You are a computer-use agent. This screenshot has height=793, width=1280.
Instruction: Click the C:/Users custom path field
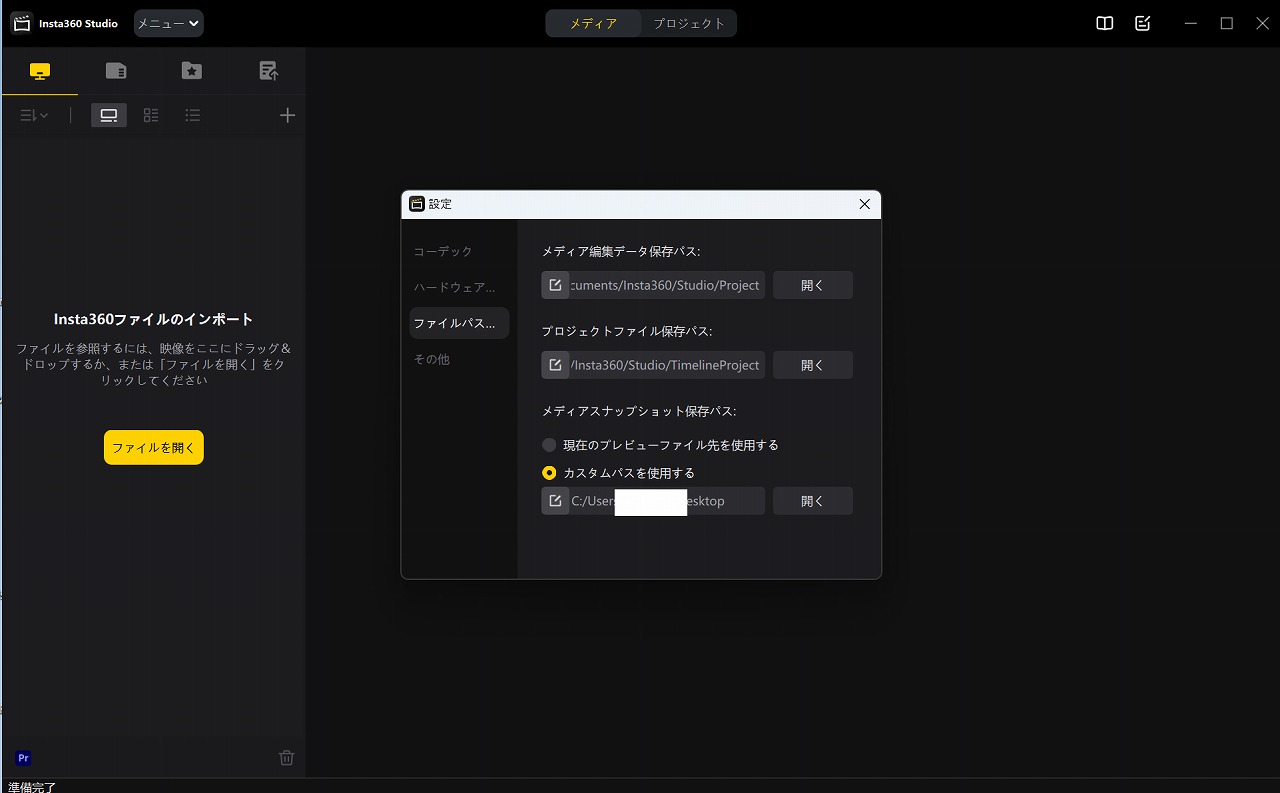coord(667,501)
